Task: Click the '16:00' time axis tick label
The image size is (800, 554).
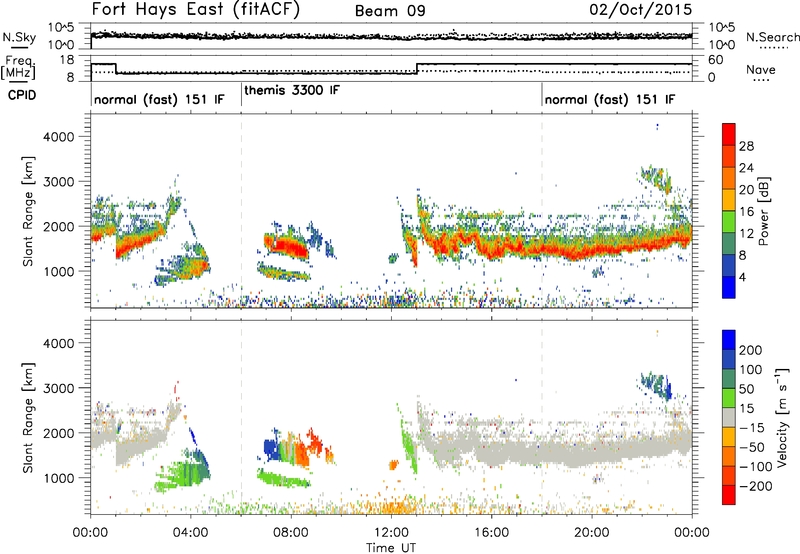Action: click(491, 533)
